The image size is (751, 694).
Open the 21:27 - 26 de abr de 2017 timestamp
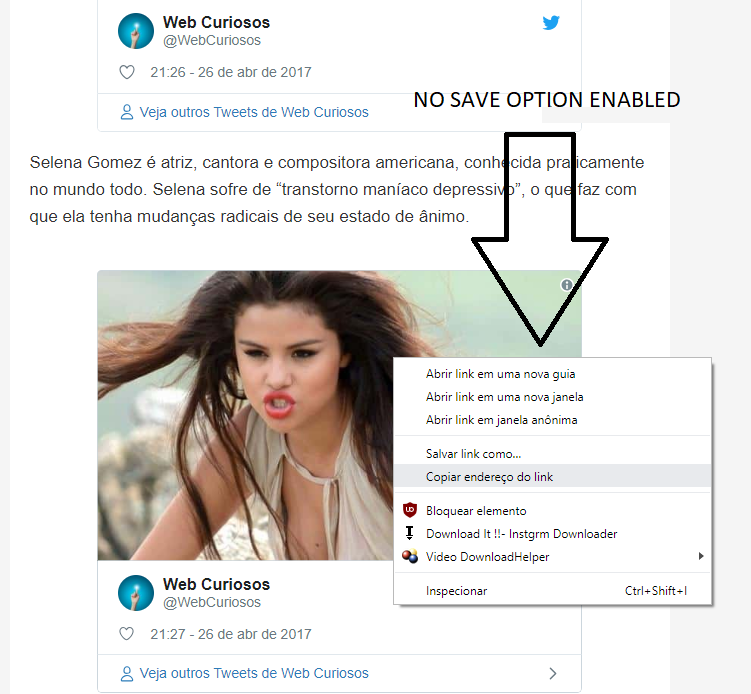pyautogui.click(x=231, y=634)
